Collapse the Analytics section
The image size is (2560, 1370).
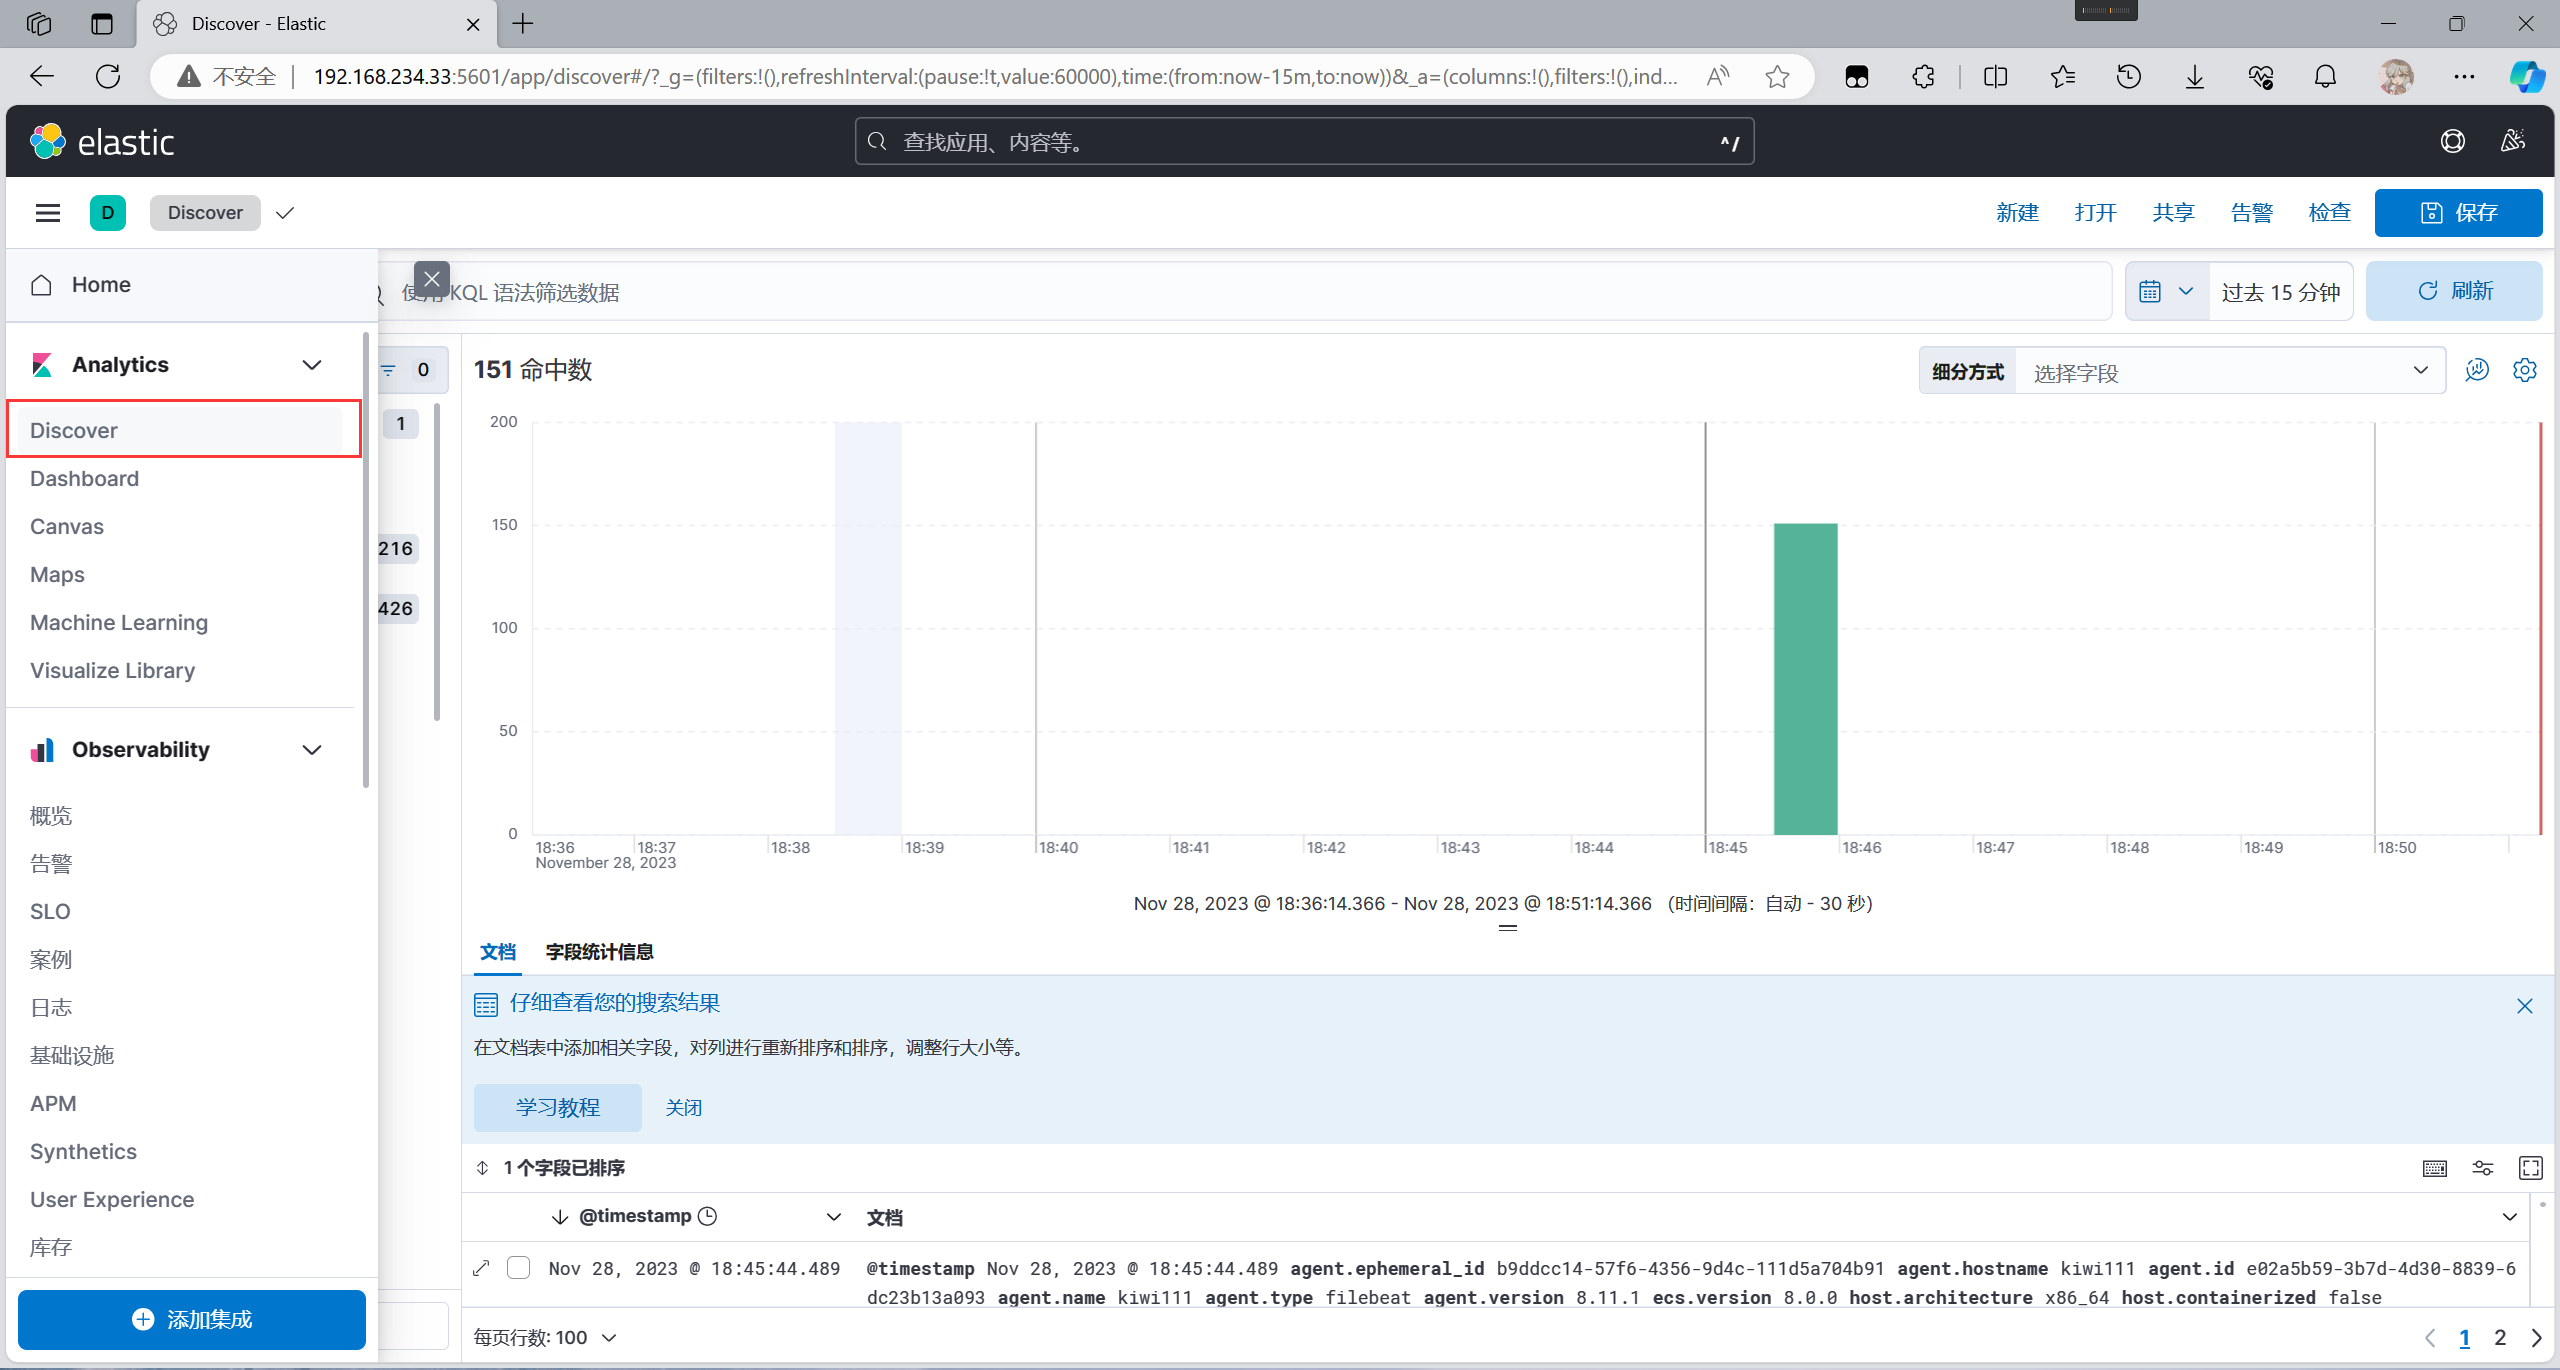click(312, 365)
